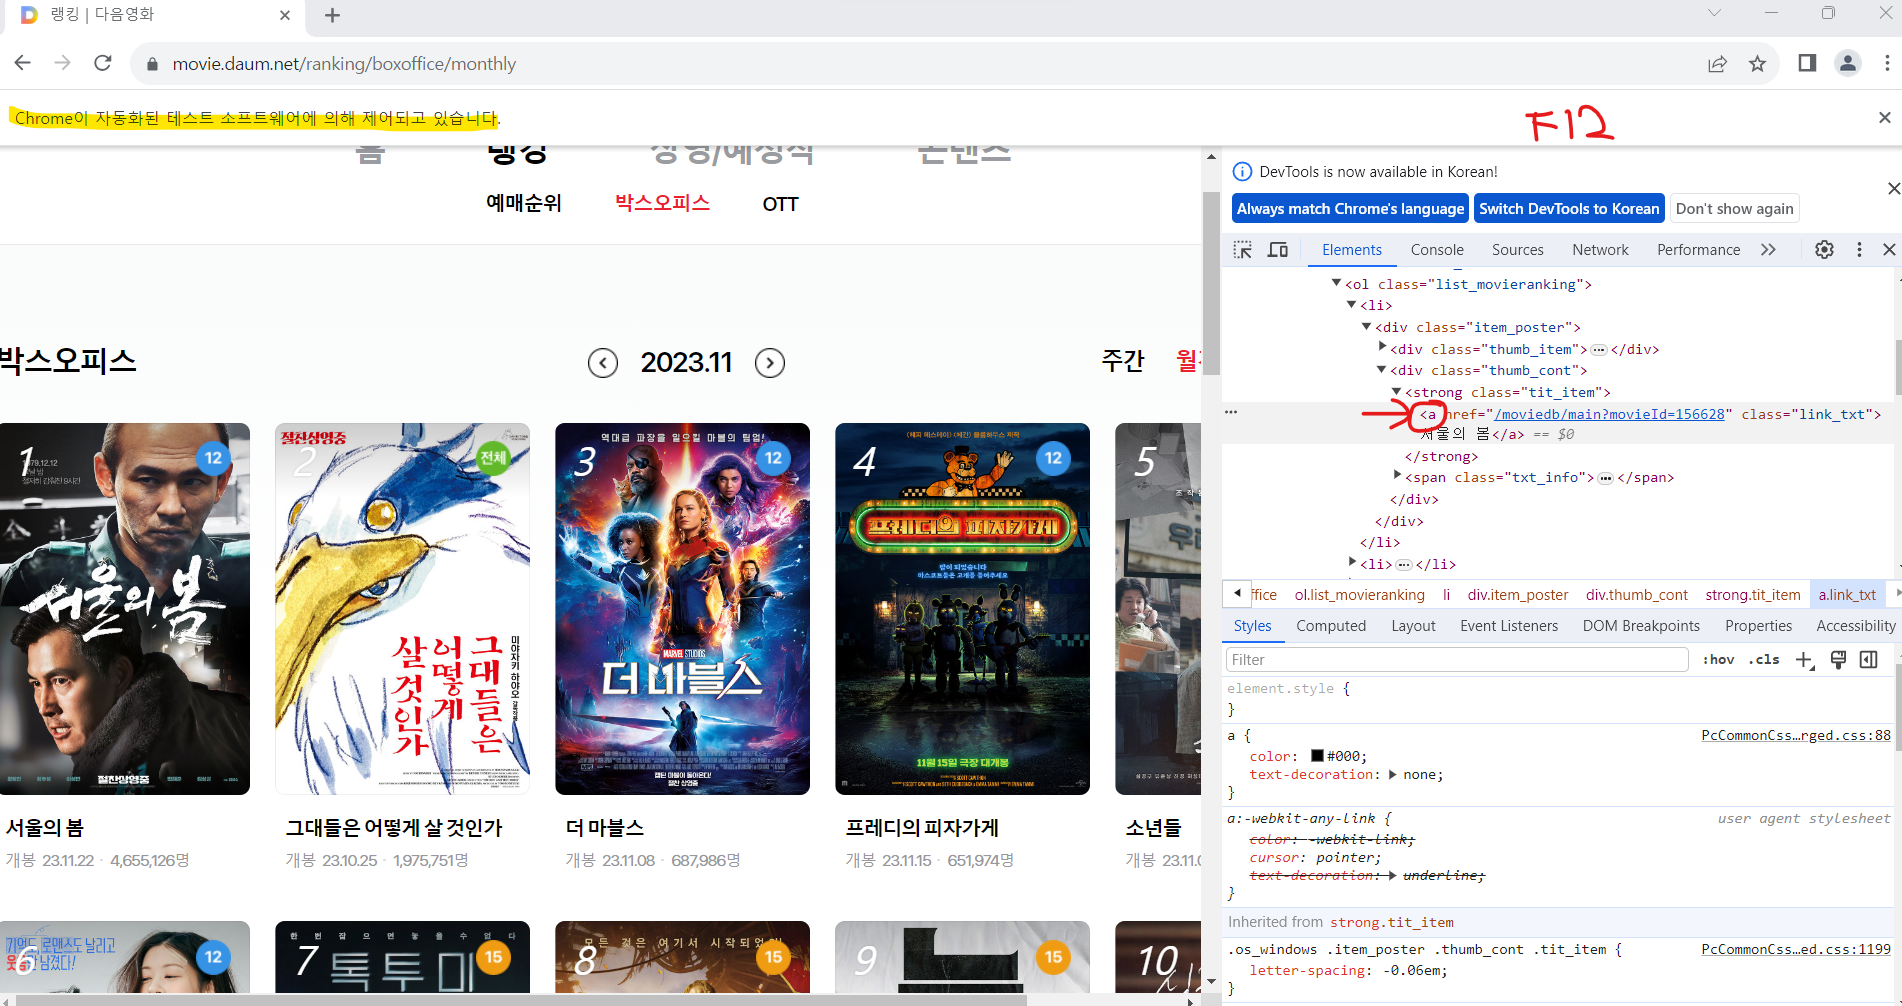Click the share page icon in address bar
Screen dimensions: 1902x1006
pyautogui.click(x=1717, y=64)
